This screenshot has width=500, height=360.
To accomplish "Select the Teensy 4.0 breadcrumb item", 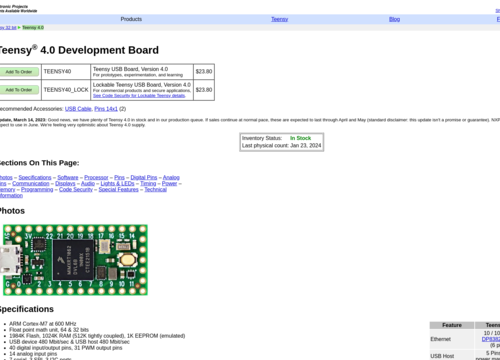I will (33, 28).
